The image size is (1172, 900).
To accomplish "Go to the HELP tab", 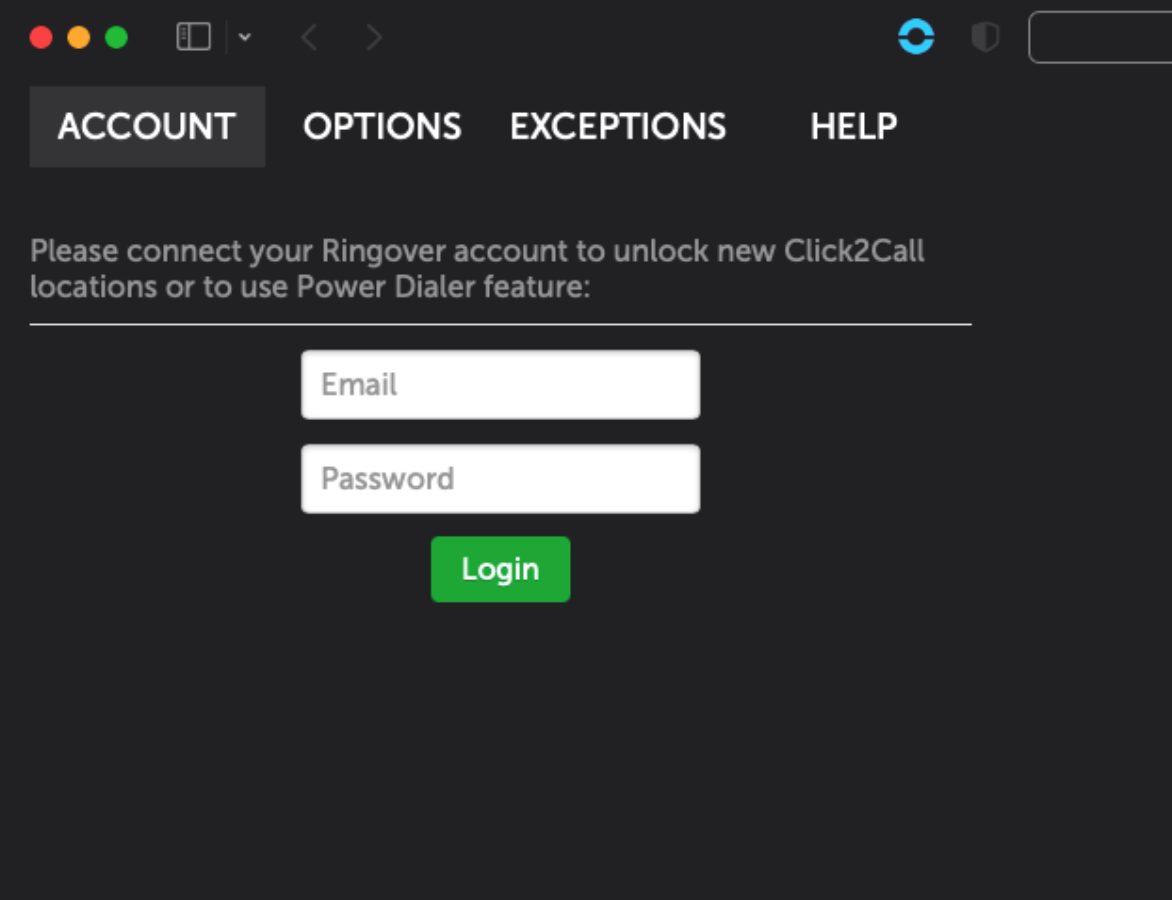I will point(853,127).
